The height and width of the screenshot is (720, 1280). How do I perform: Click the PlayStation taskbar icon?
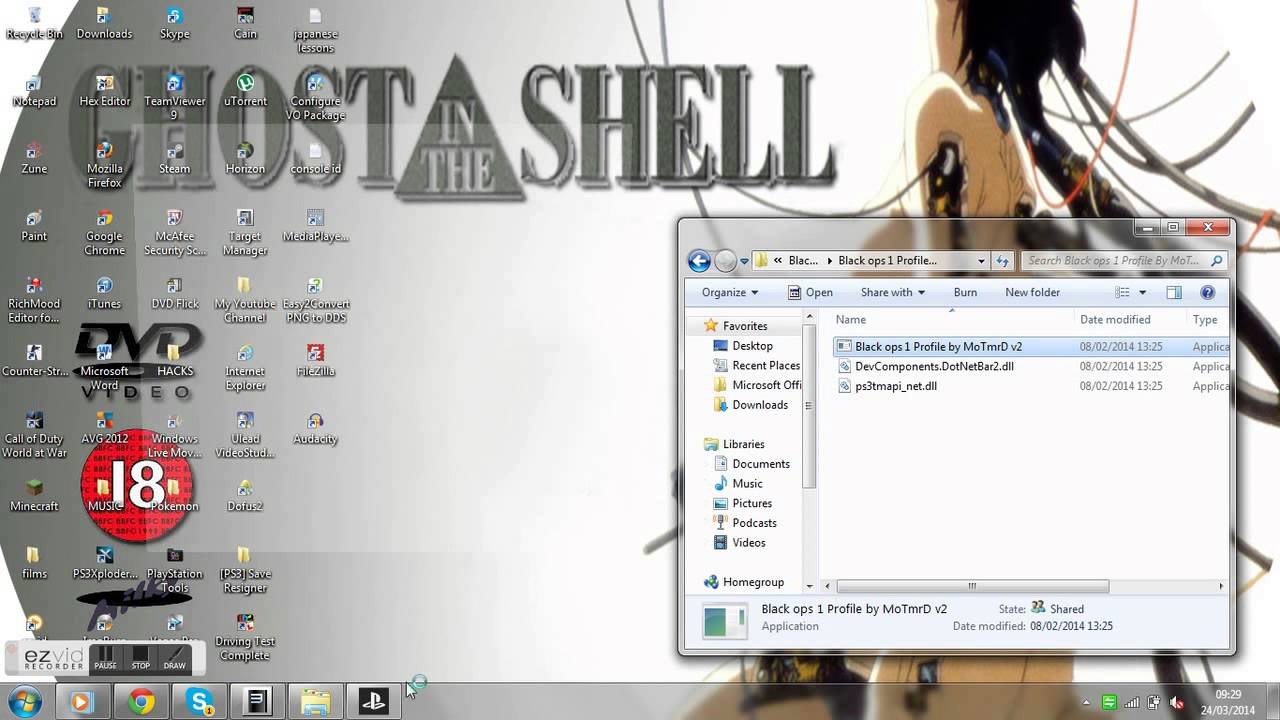pos(374,702)
